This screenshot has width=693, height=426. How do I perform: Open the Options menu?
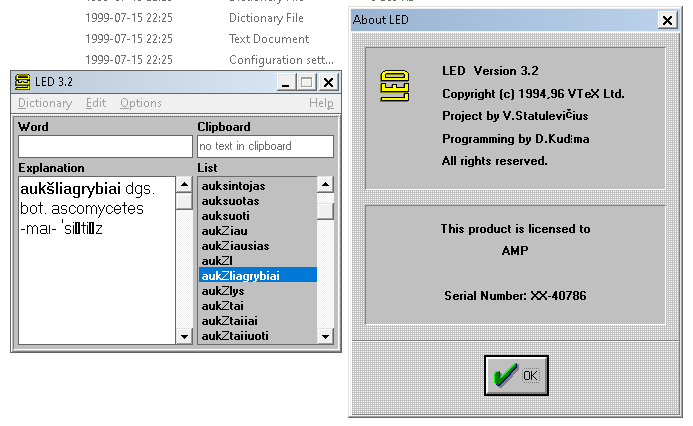click(141, 103)
